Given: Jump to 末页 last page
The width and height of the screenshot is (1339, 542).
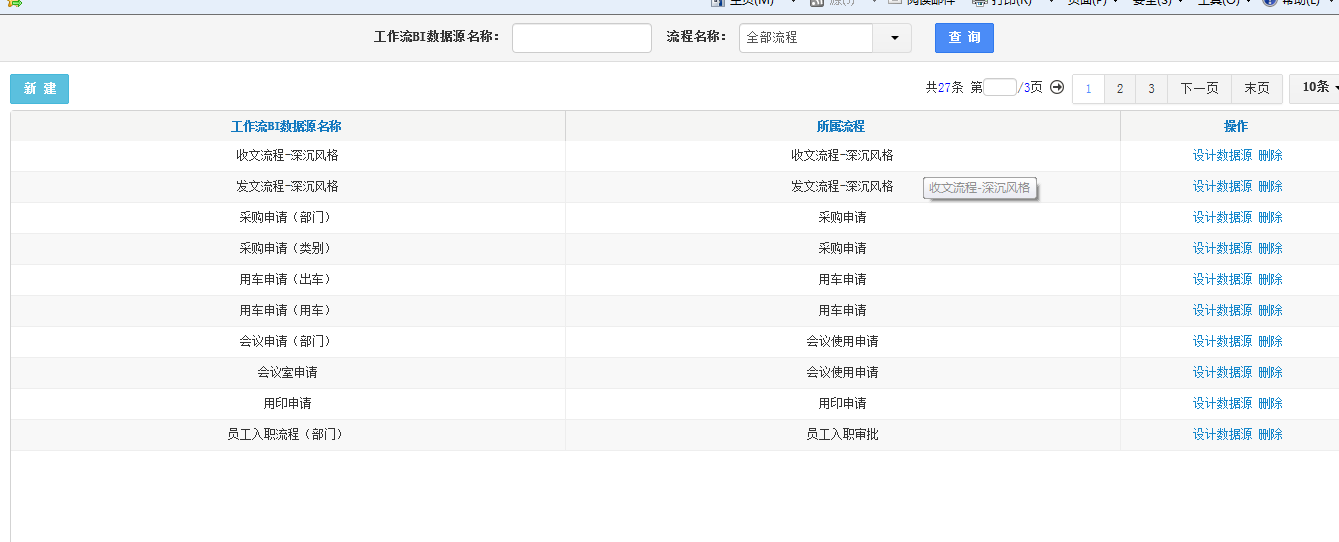Looking at the screenshot, I should (1256, 89).
